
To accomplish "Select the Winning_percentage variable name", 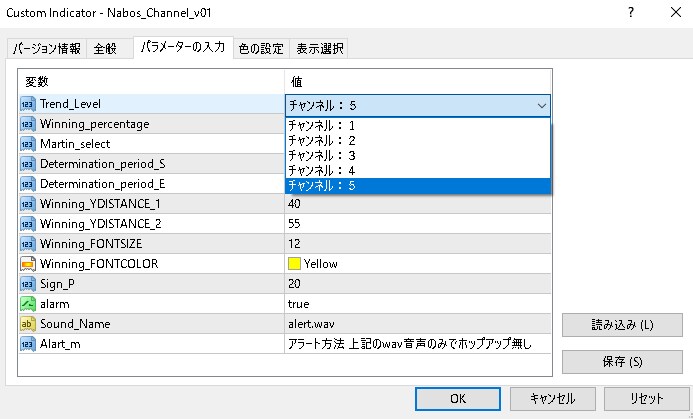I will click(x=95, y=125).
